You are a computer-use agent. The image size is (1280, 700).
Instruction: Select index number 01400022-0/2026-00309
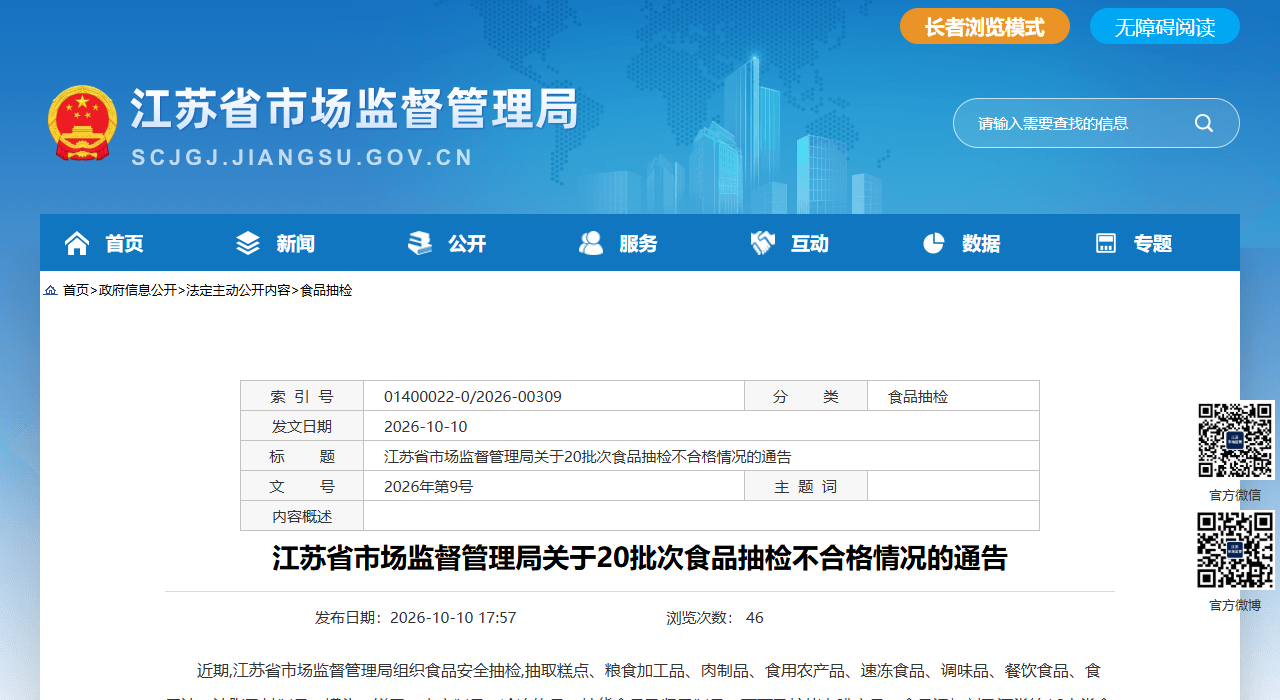[x=473, y=396]
